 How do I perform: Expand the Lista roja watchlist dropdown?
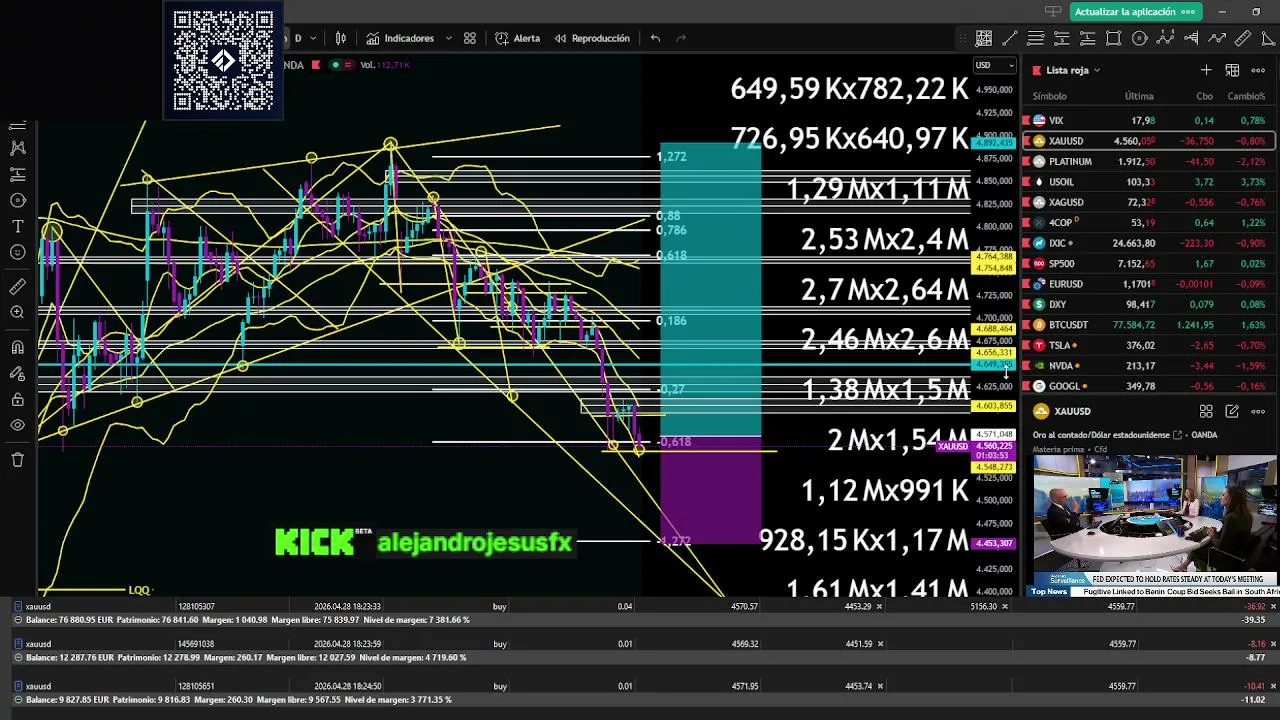click(1073, 70)
